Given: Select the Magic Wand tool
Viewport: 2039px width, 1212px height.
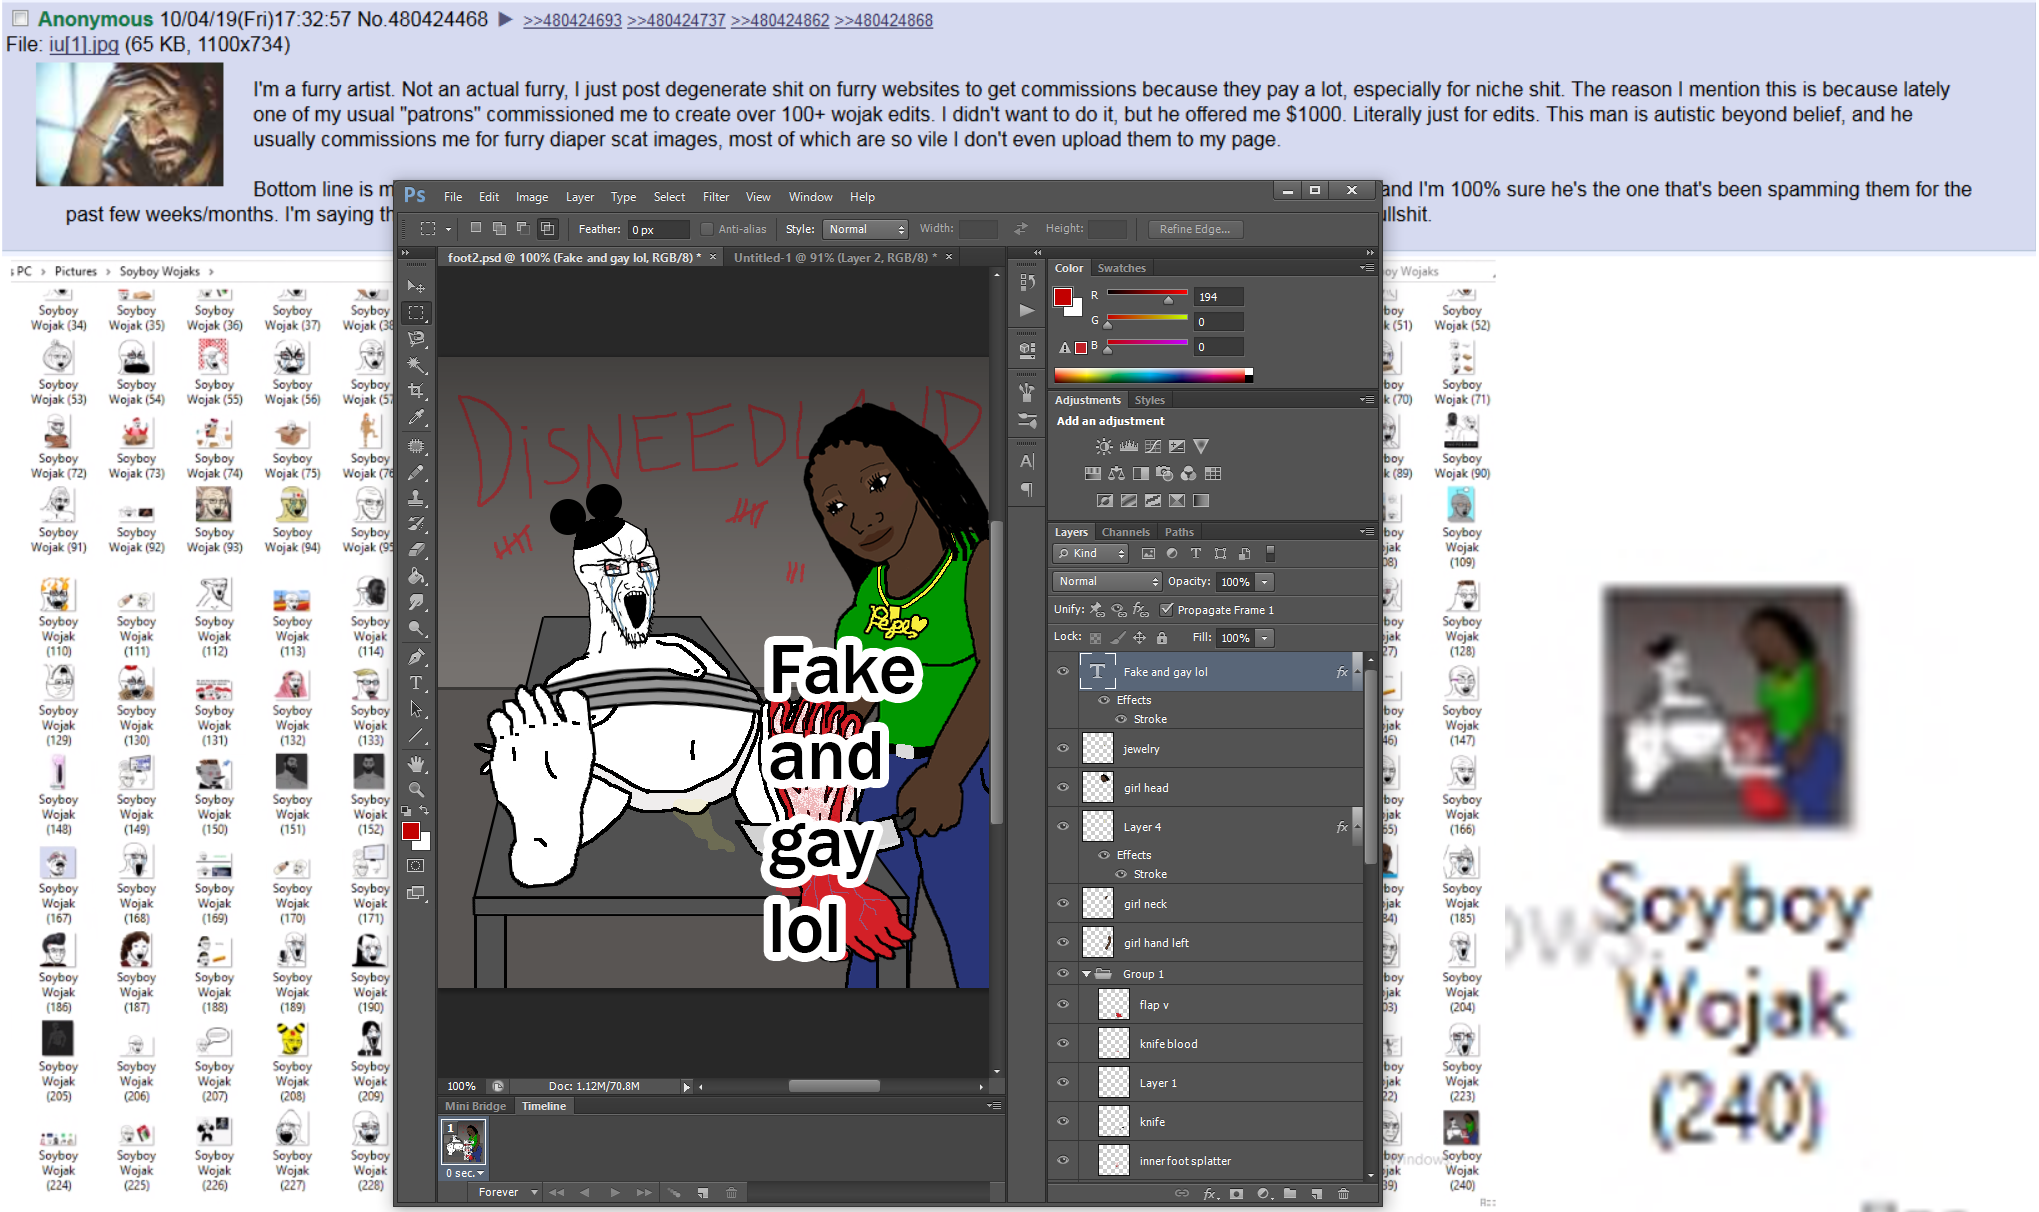Looking at the screenshot, I should click(x=416, y=365).
